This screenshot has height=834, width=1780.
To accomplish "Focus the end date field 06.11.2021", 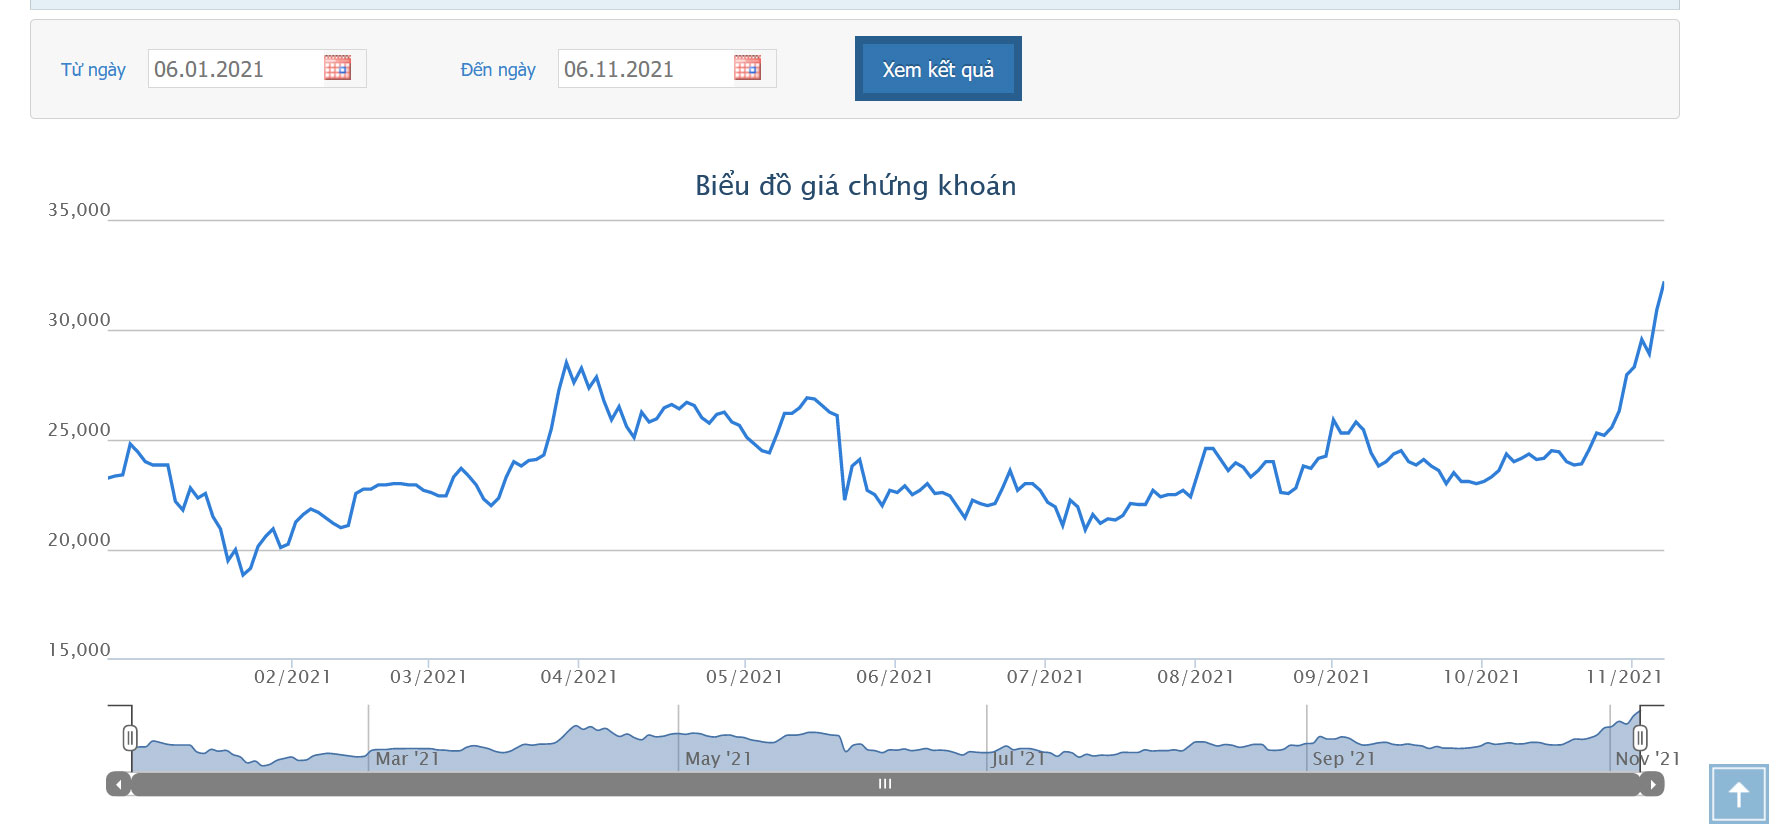I will [645, 69].
